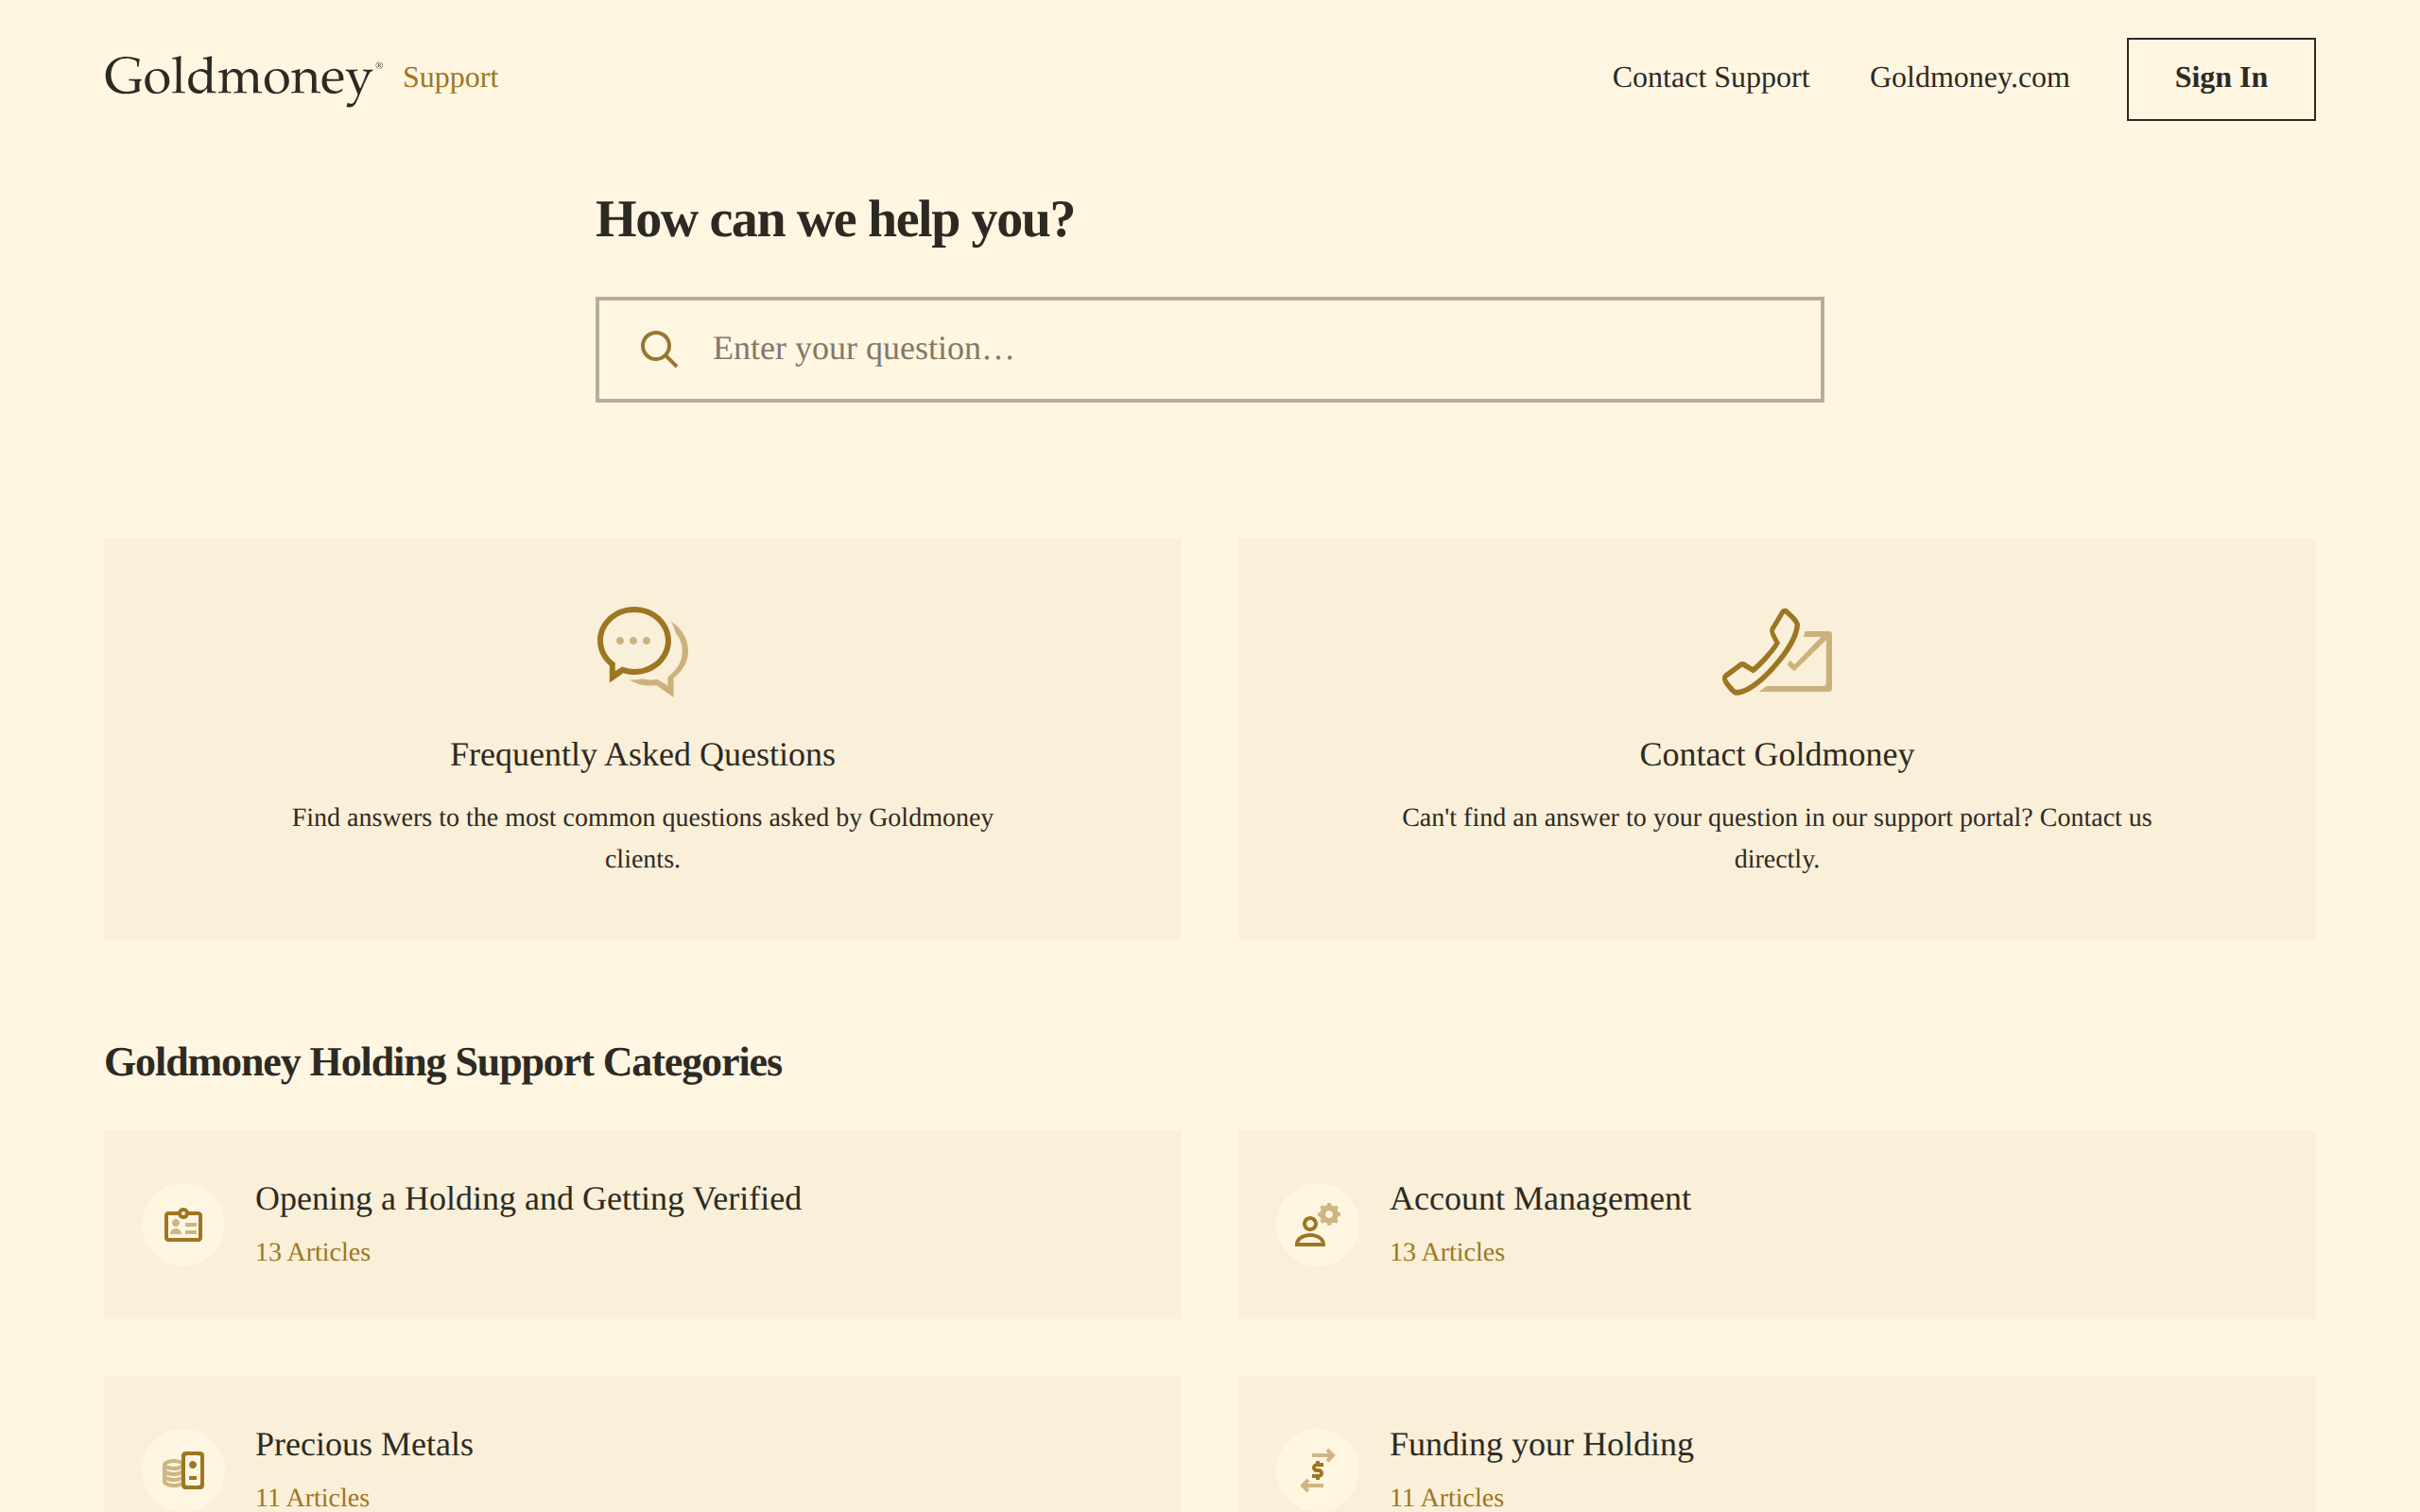Open the Goldmoney.com nav link
The height and width of the screenshot is (1512, 2420).
(x=1969, y=78)
